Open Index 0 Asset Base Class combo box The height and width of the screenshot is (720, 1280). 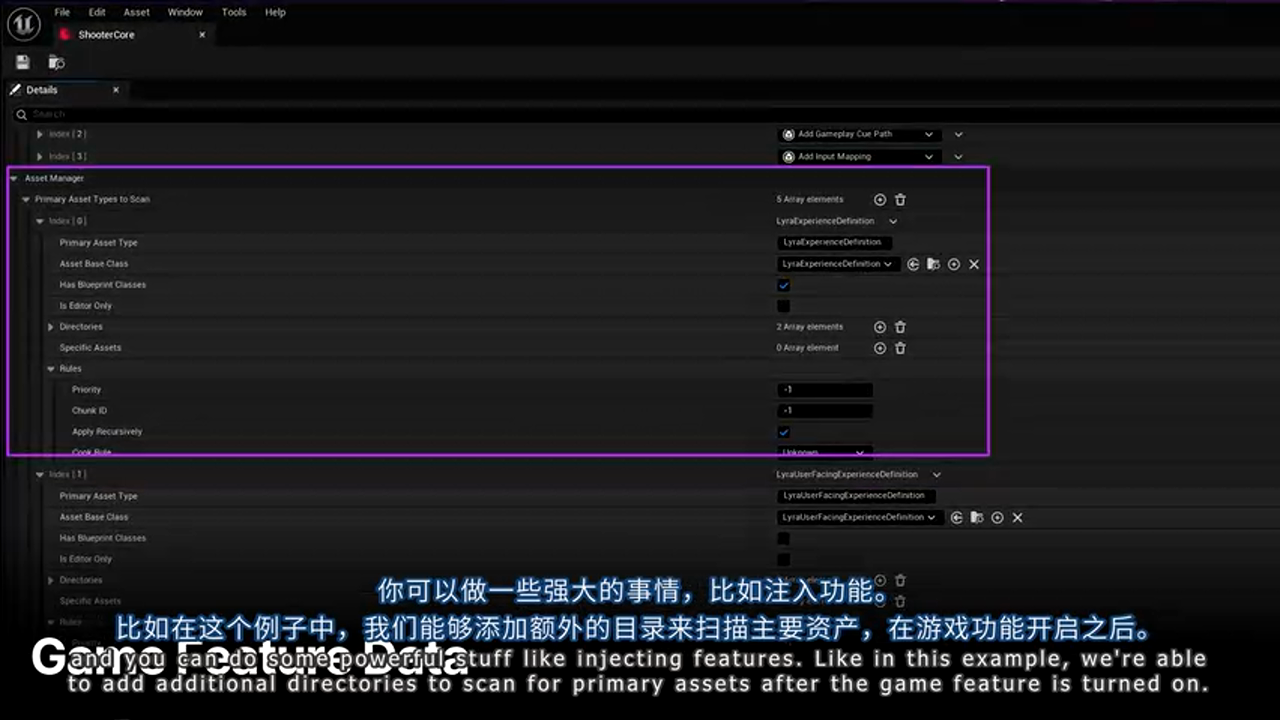point(837,264)
